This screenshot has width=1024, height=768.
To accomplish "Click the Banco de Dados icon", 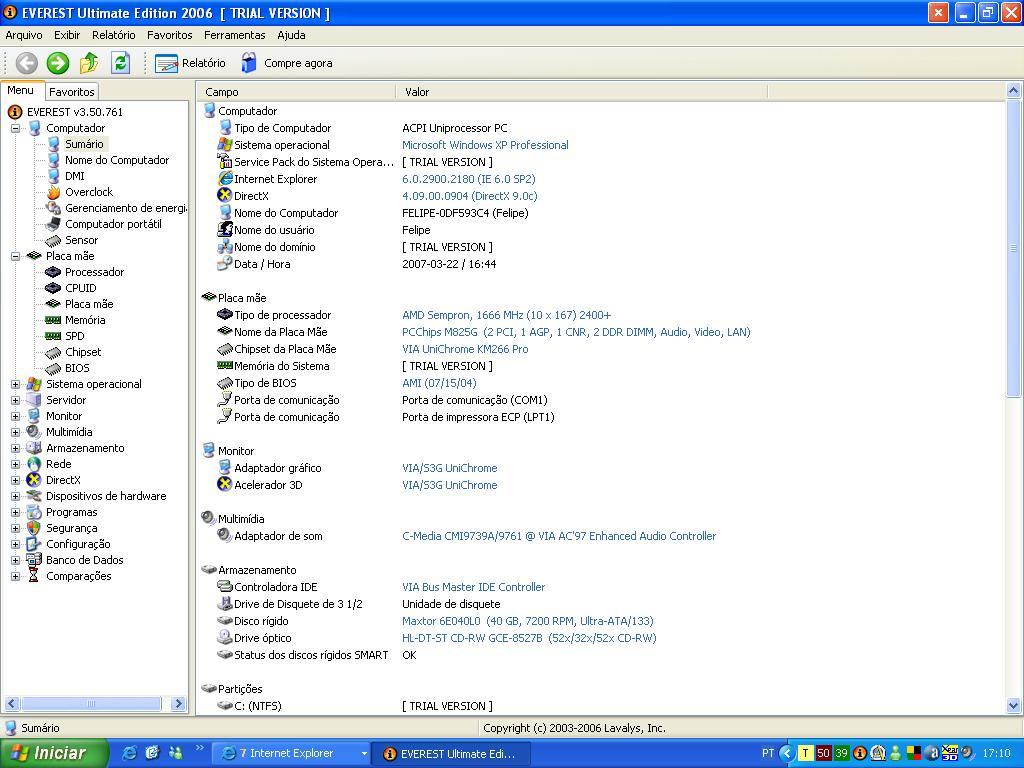I will (34, 560).
